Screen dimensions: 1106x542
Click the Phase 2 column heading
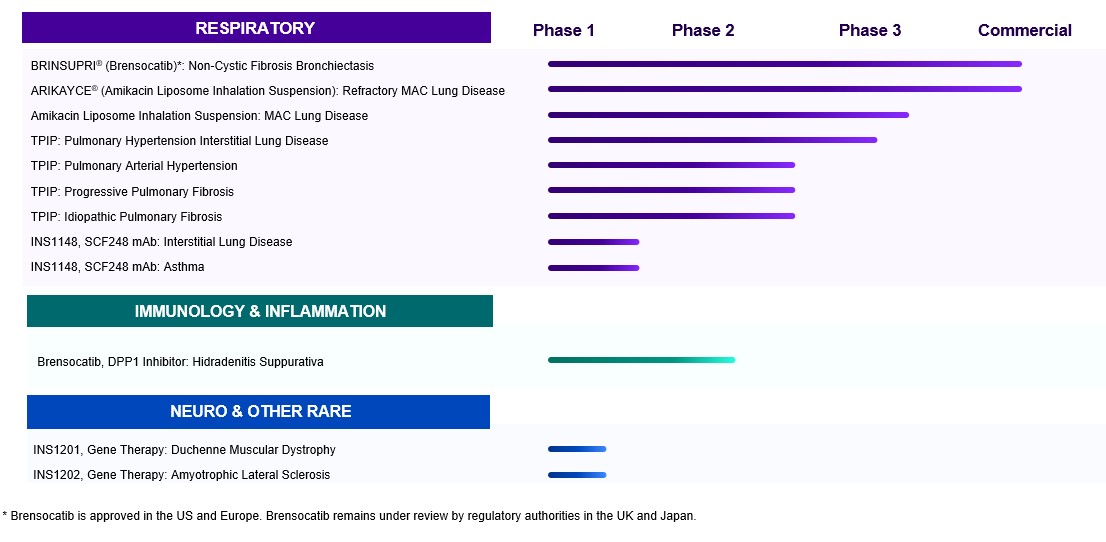703,30
